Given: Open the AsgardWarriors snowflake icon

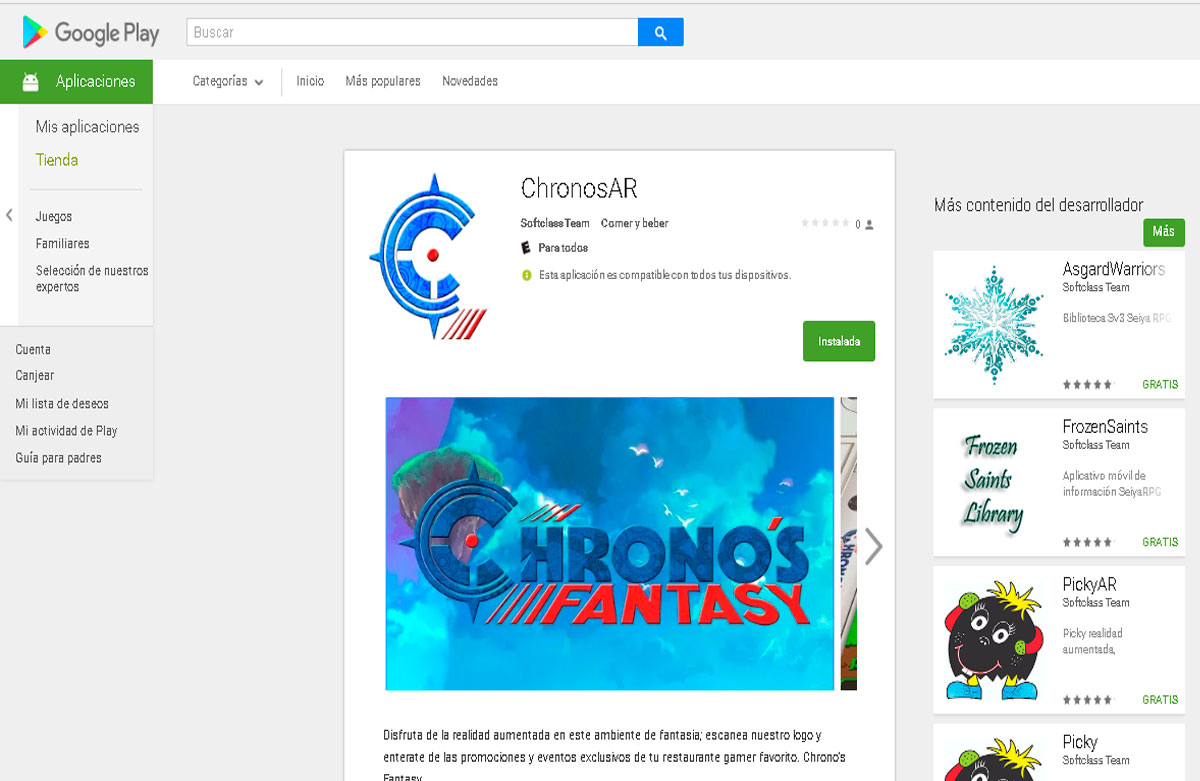Looking at the screenshot, I should (993, 325).
